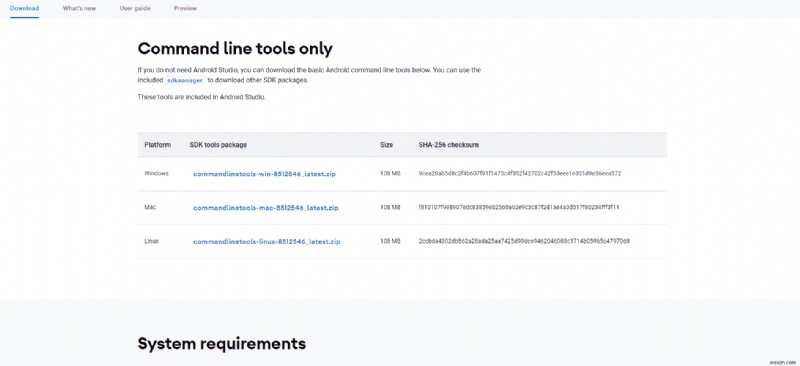The height and width of the screenshot is (366, 800).
Task: Download commandlinetools-linux-8512546_latest.zip
Action: pyautogui.click(x=266, y=241)
